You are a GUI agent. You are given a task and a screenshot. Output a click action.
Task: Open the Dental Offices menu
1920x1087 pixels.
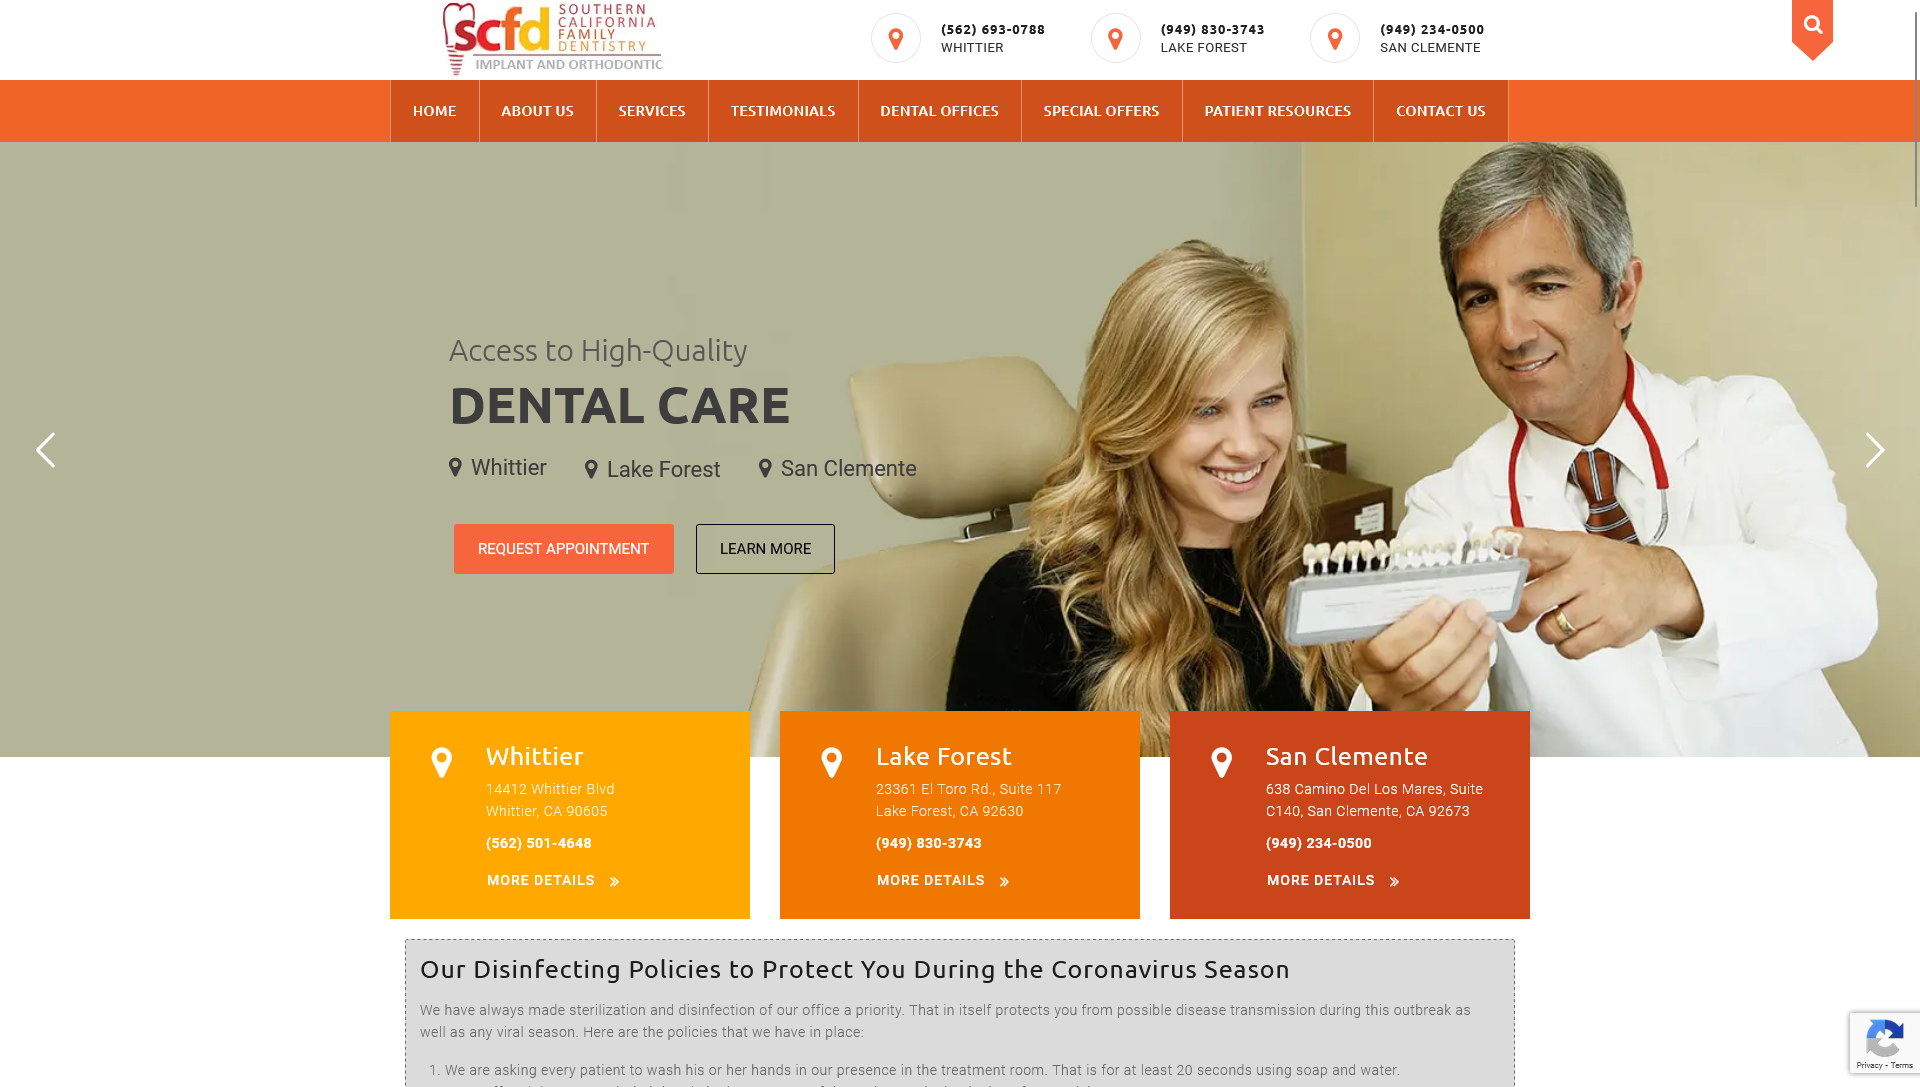click(x=939, y=111)
